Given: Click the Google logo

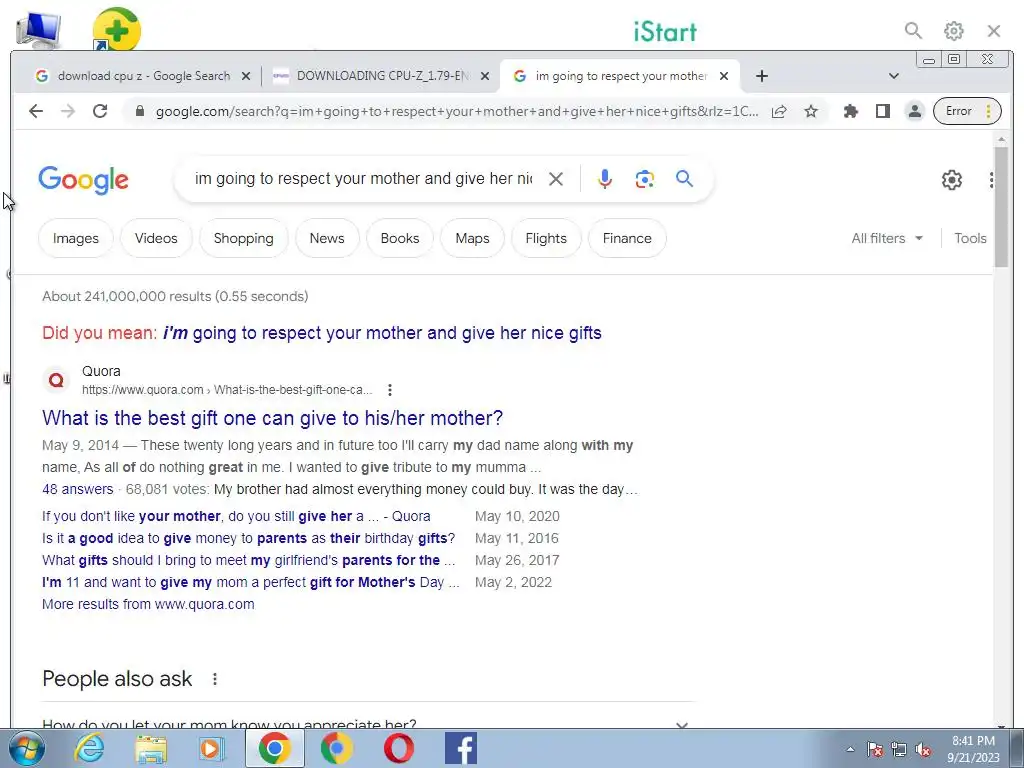Looking at the screenshot, I should coord(84,180).
